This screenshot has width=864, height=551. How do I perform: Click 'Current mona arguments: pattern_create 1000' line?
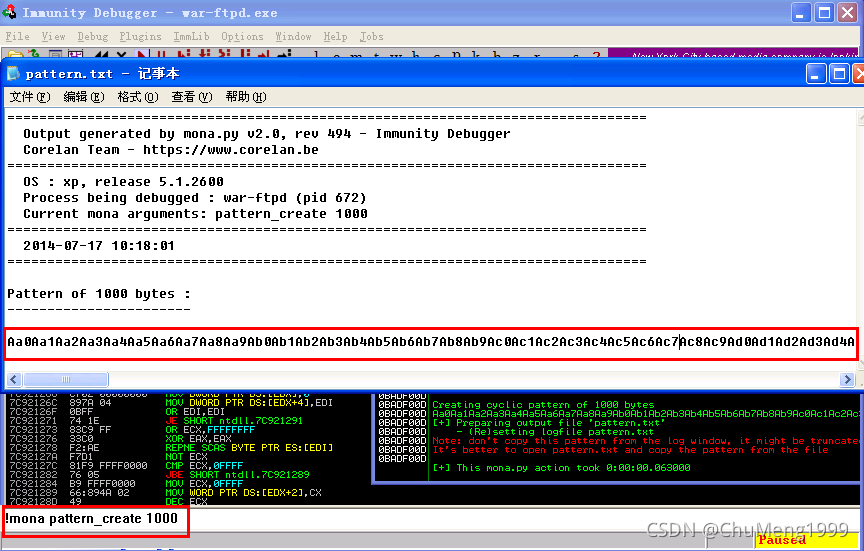tap(195, 214)
